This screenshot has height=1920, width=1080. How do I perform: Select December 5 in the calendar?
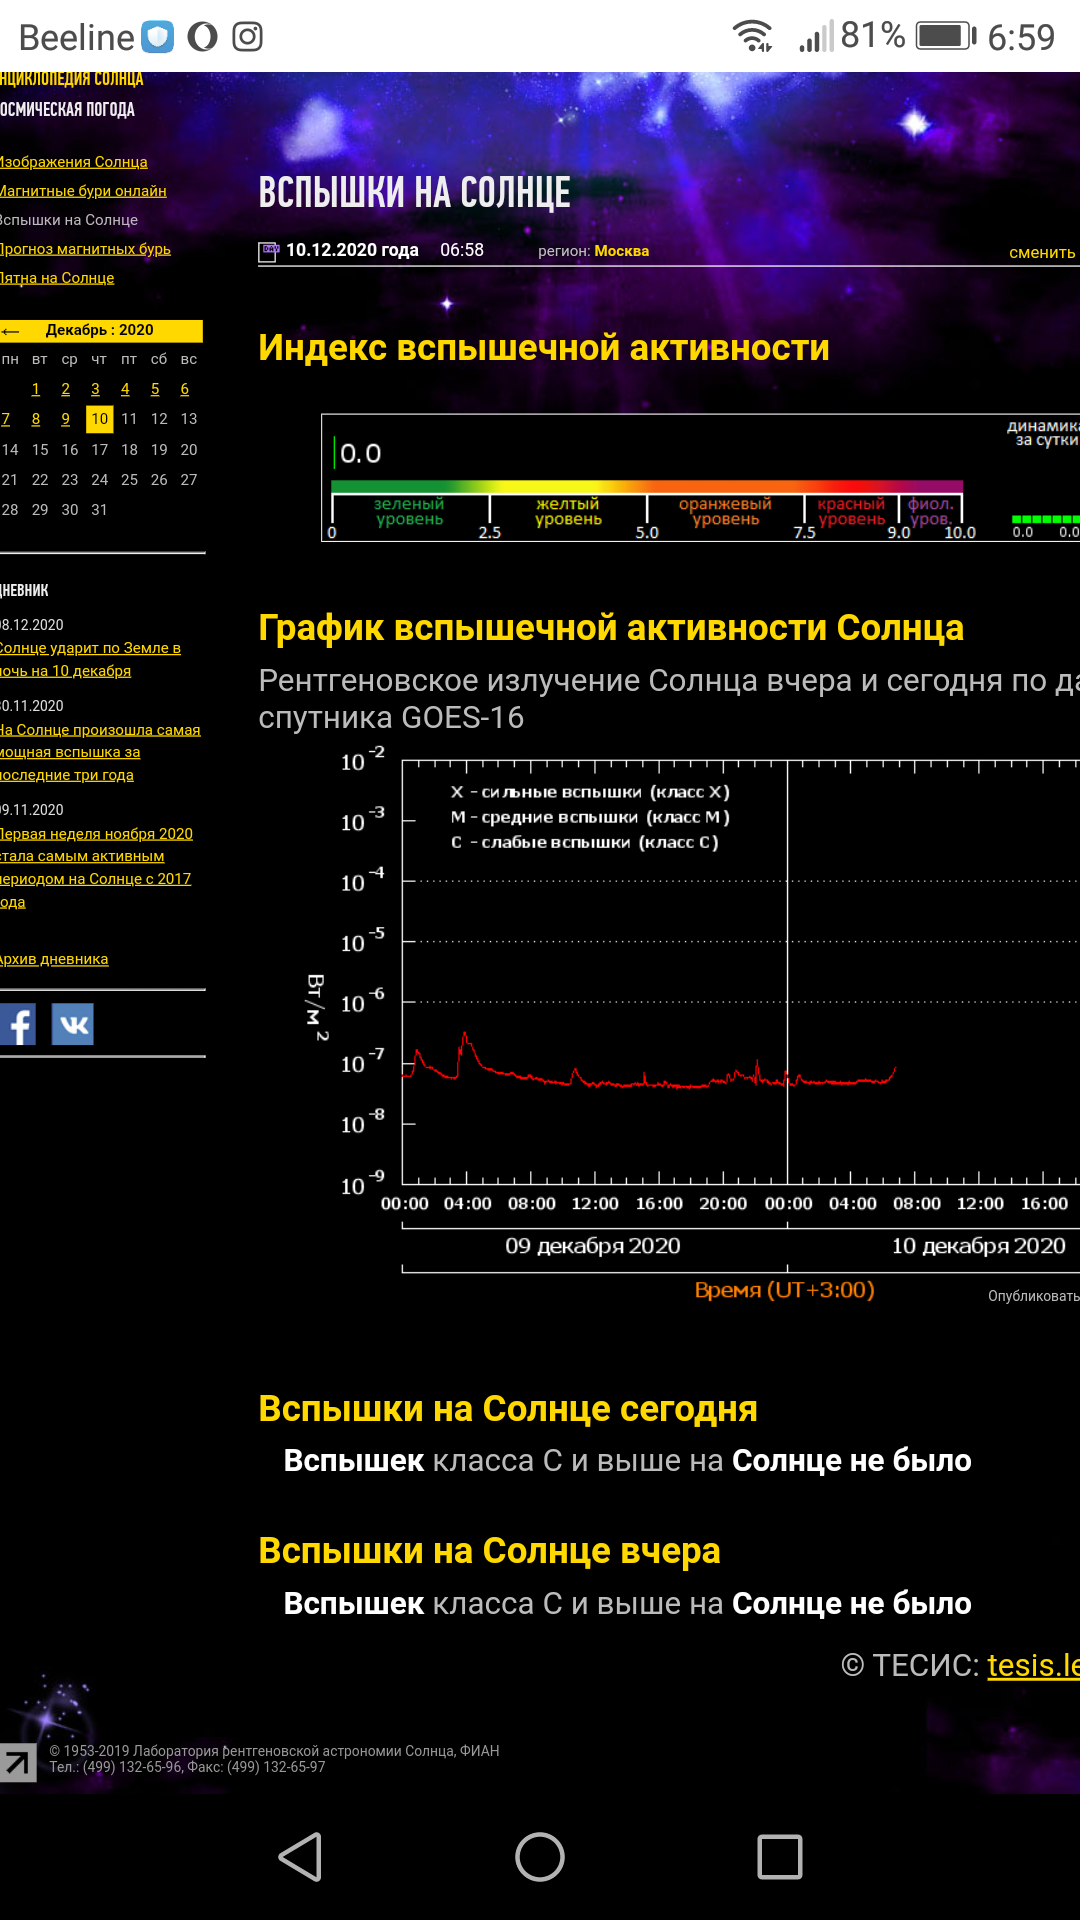click(155, 389)
